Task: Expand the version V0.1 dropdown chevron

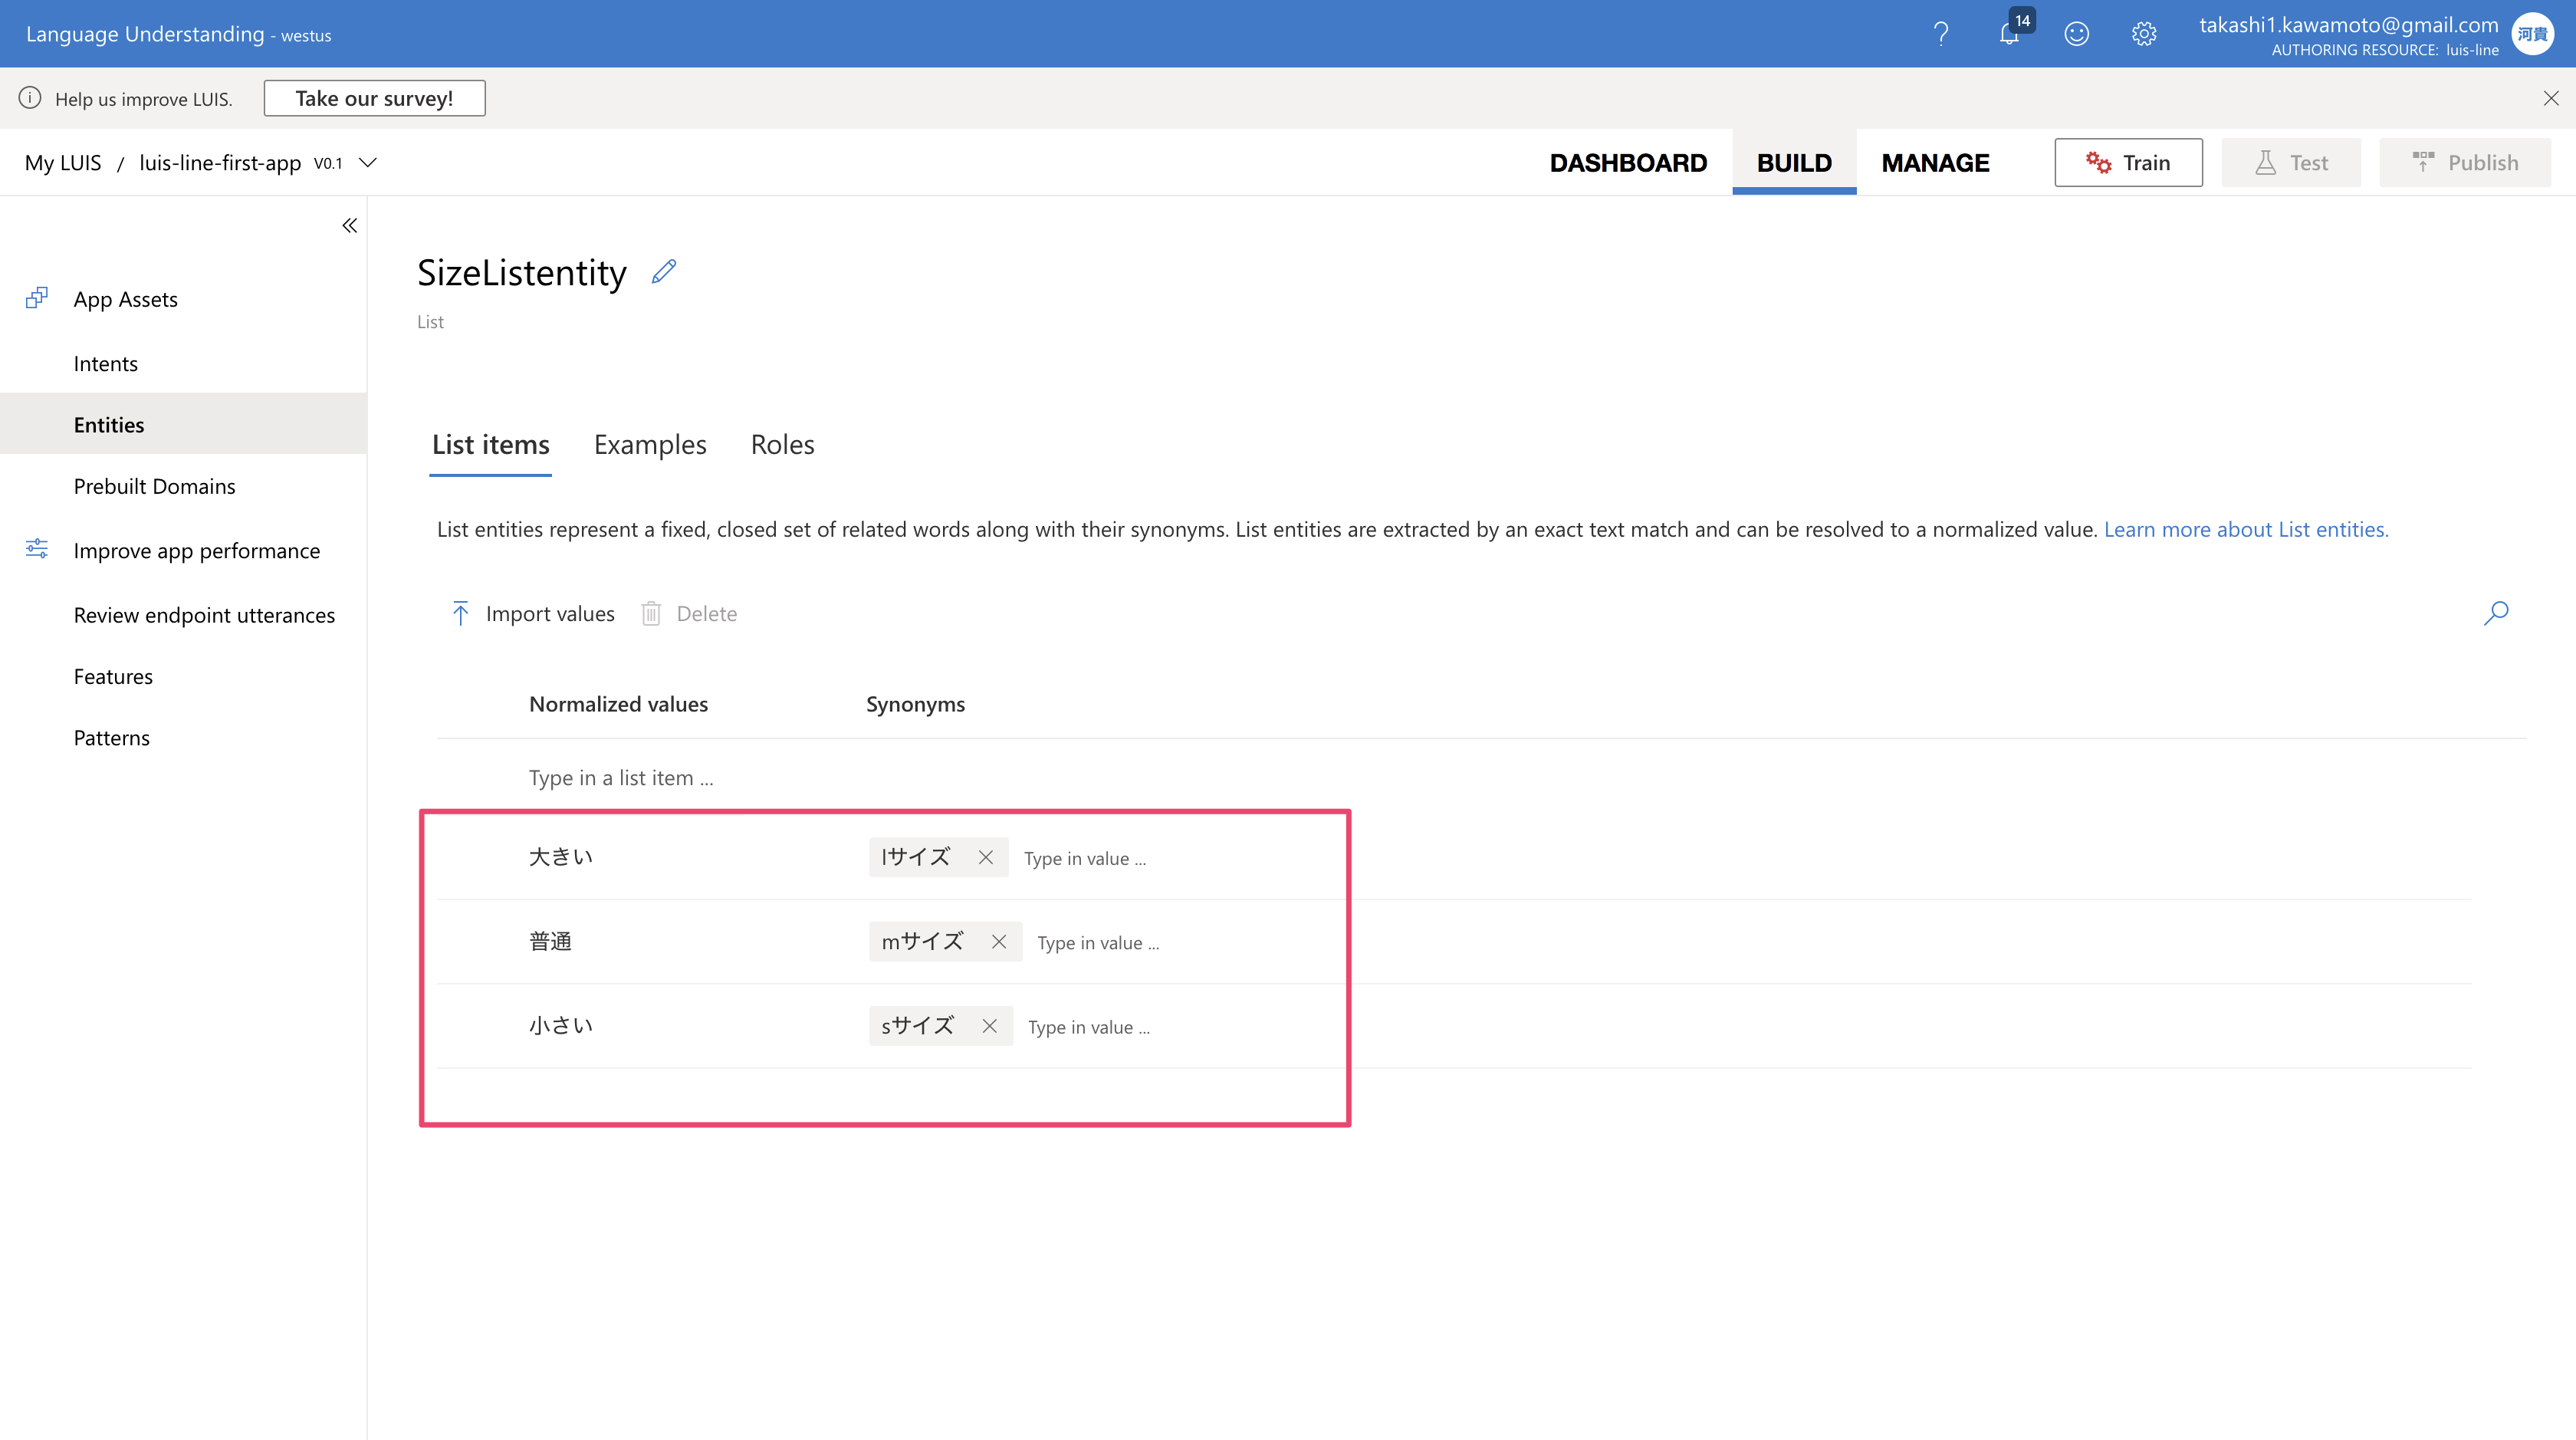Action: [368, 162]
